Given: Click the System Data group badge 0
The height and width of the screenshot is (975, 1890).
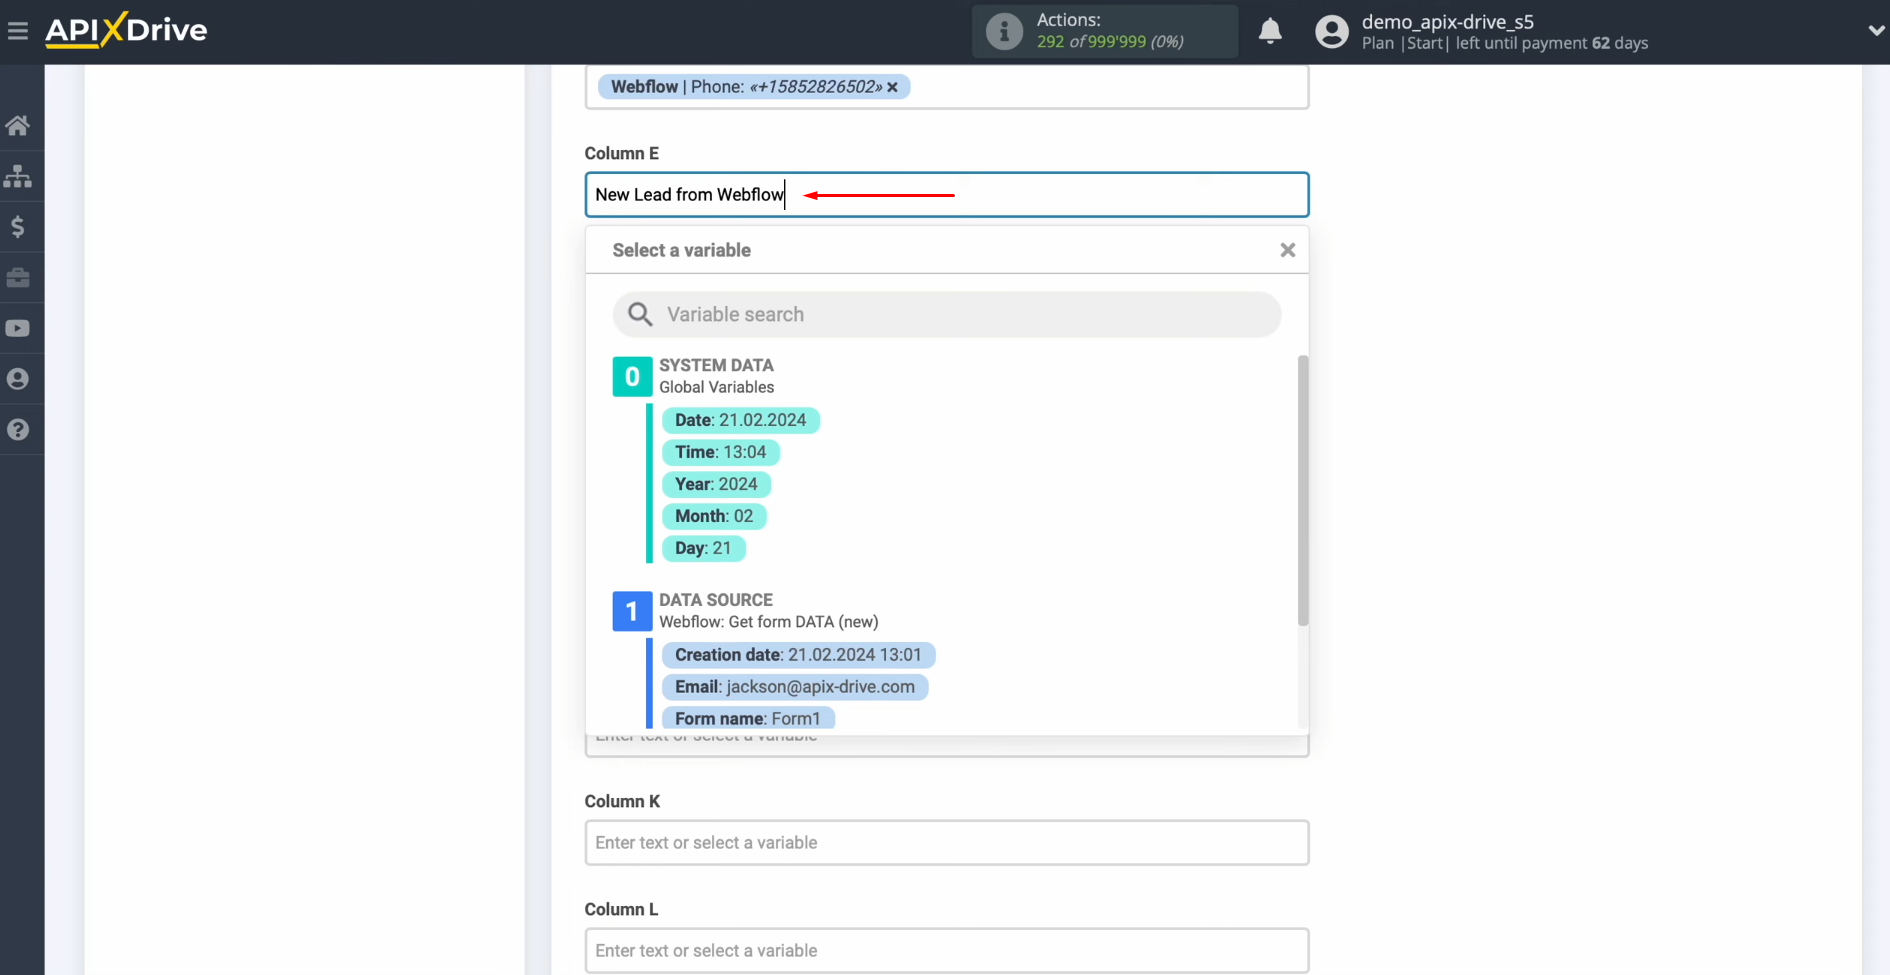Looking at the screenshot, I should pyautogui.click(x=632, y=377).
